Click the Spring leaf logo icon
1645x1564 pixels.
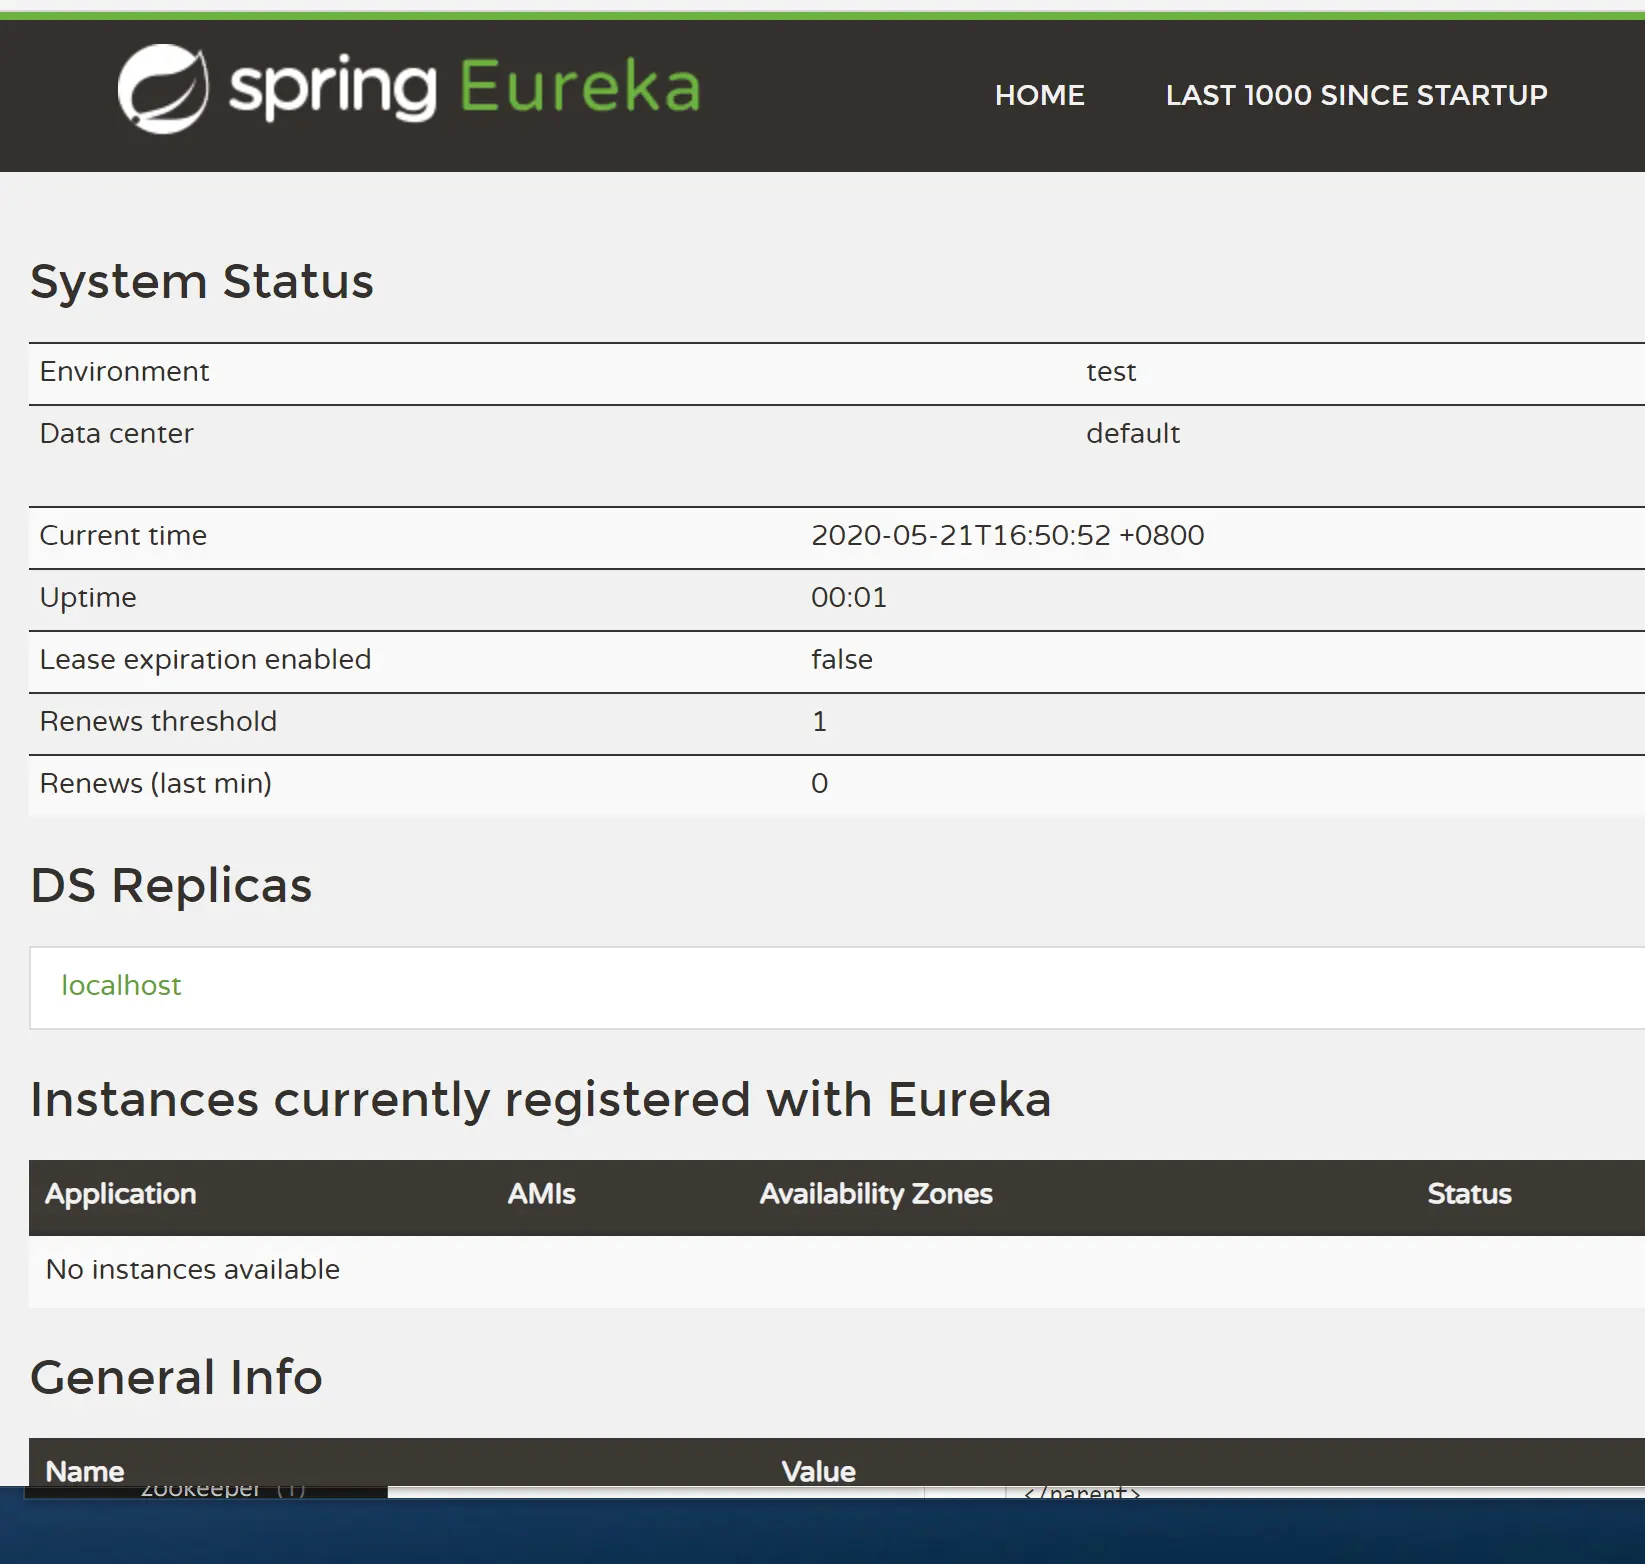(163, 89)
